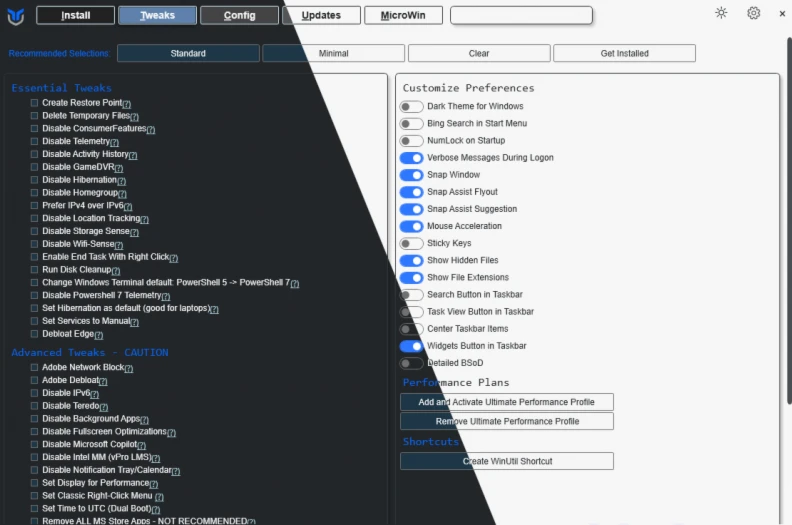Check Disable Fullscreen Optimizations checkbox
792x525 pixels.
coord(34,432)
